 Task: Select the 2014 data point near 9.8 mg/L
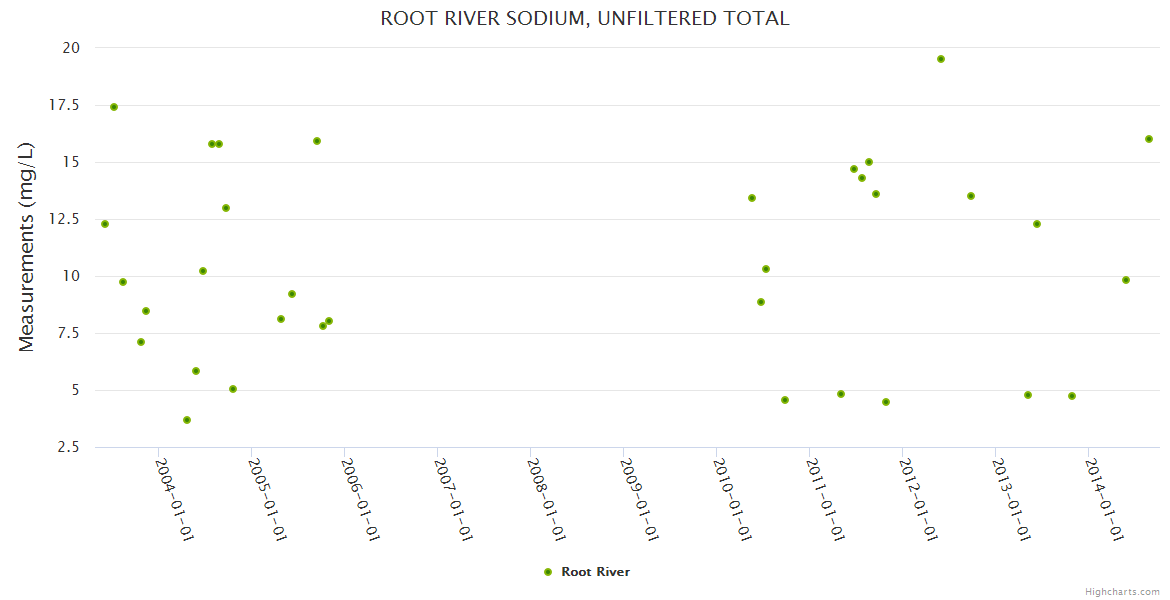click(1126, 280)
